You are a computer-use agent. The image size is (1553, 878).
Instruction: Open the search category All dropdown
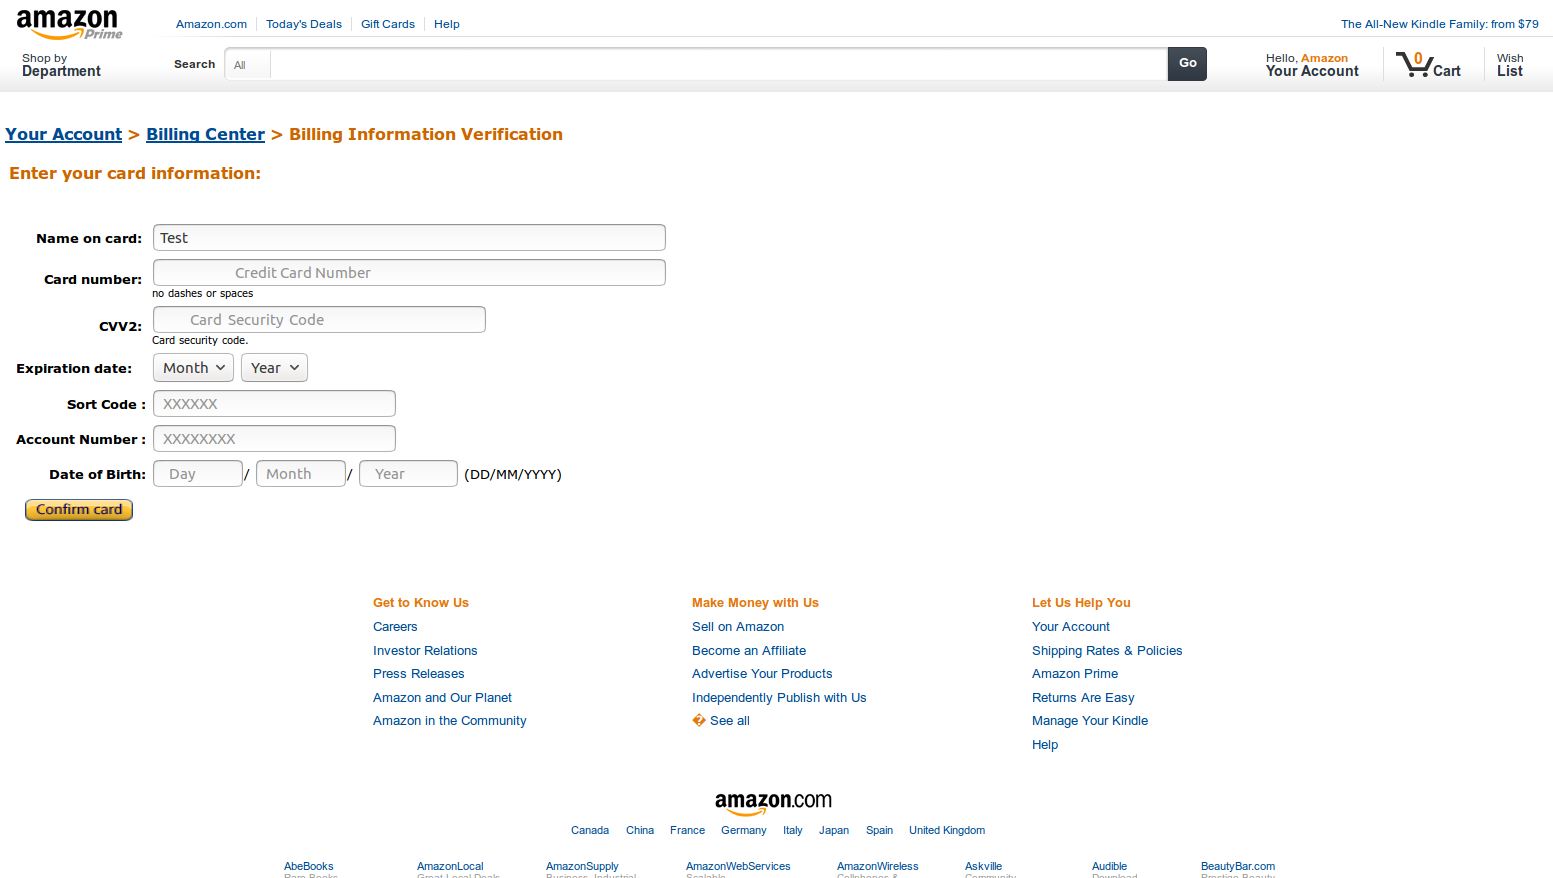click(x=248, y=65)
